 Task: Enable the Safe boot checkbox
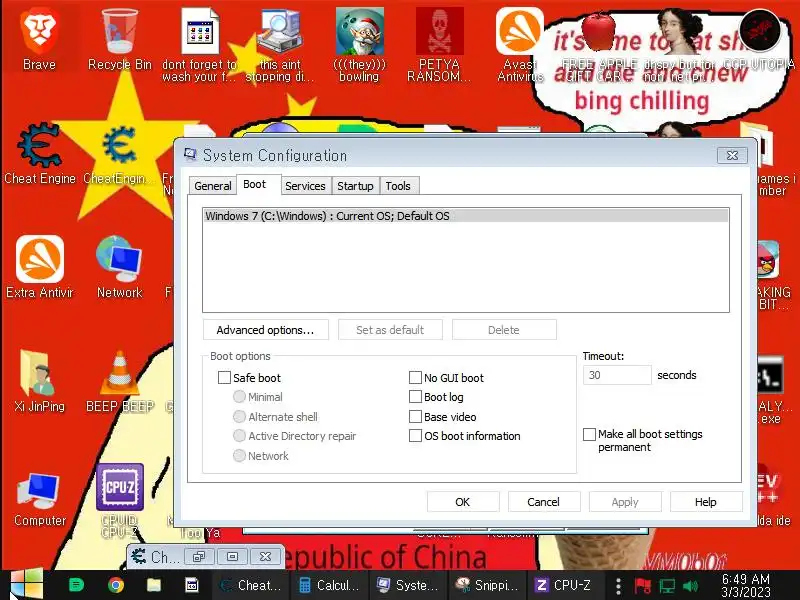point(224,378)
